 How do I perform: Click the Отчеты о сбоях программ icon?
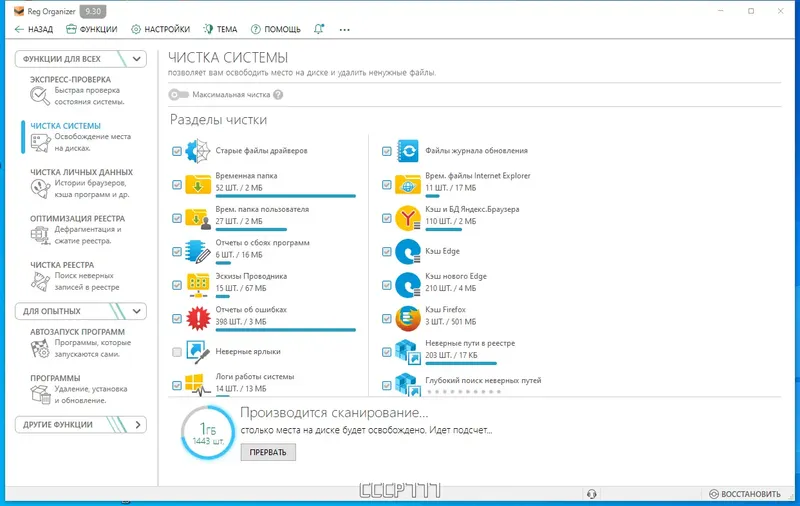(198, 251)
